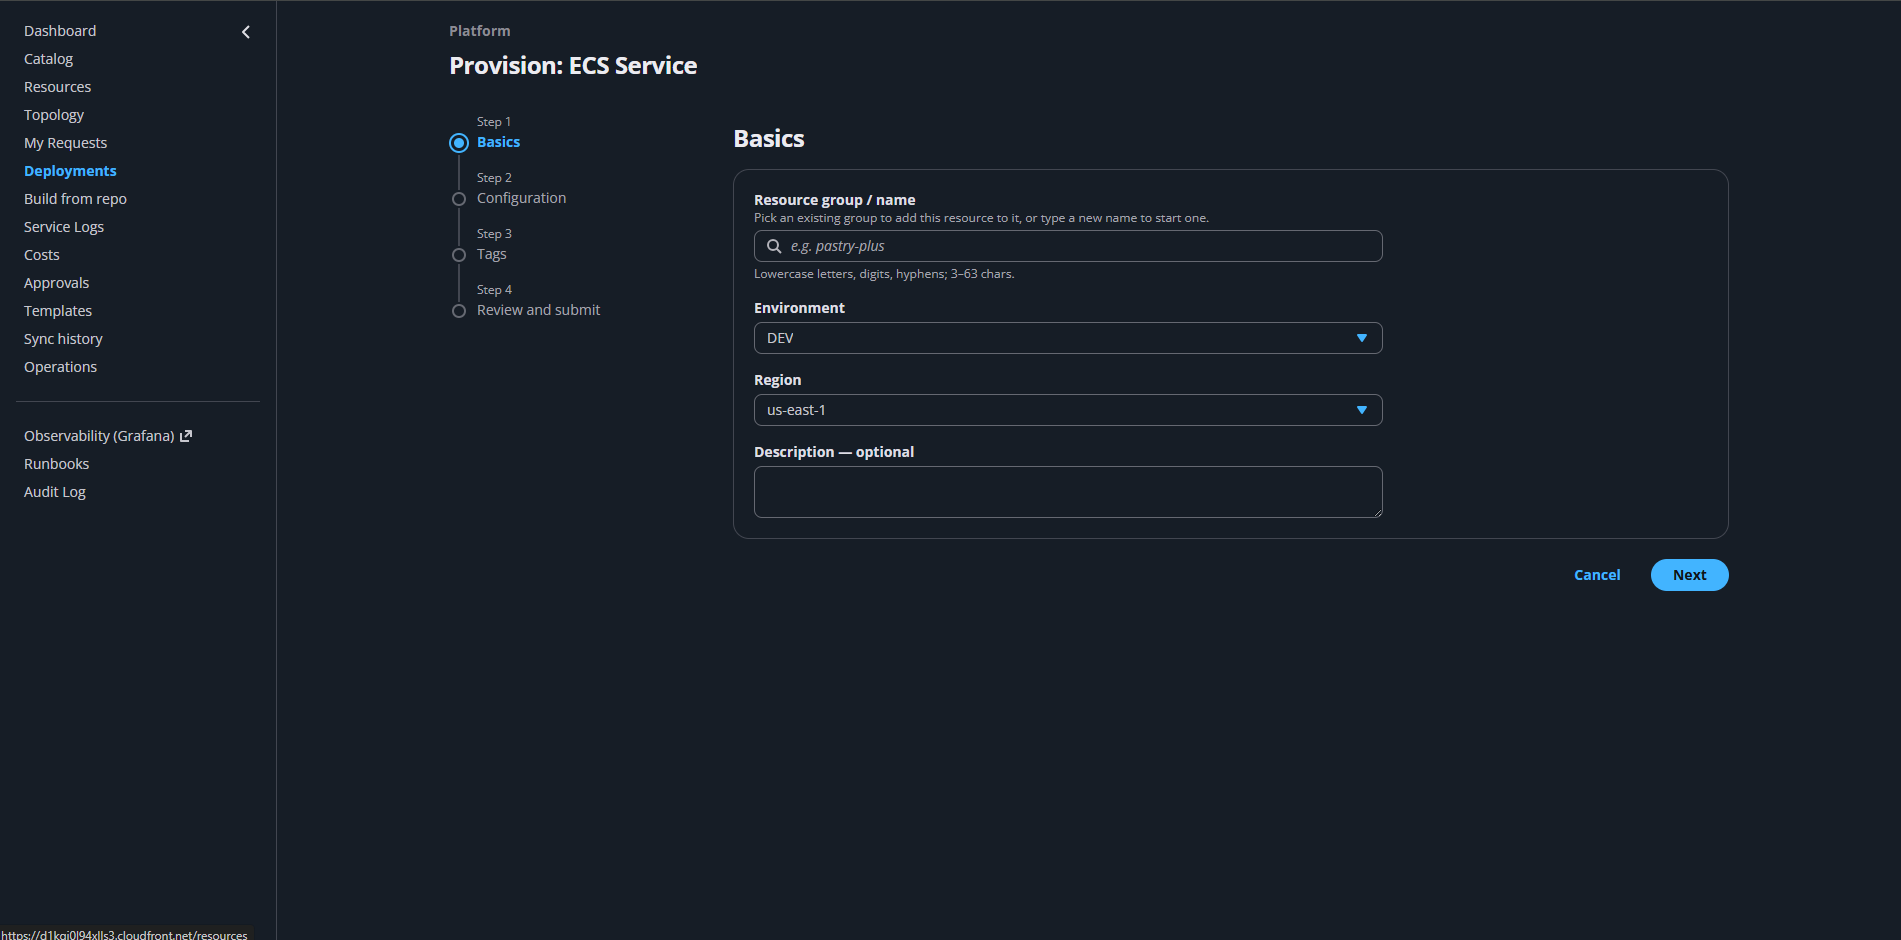Open Templates page

tap(58, 311)
